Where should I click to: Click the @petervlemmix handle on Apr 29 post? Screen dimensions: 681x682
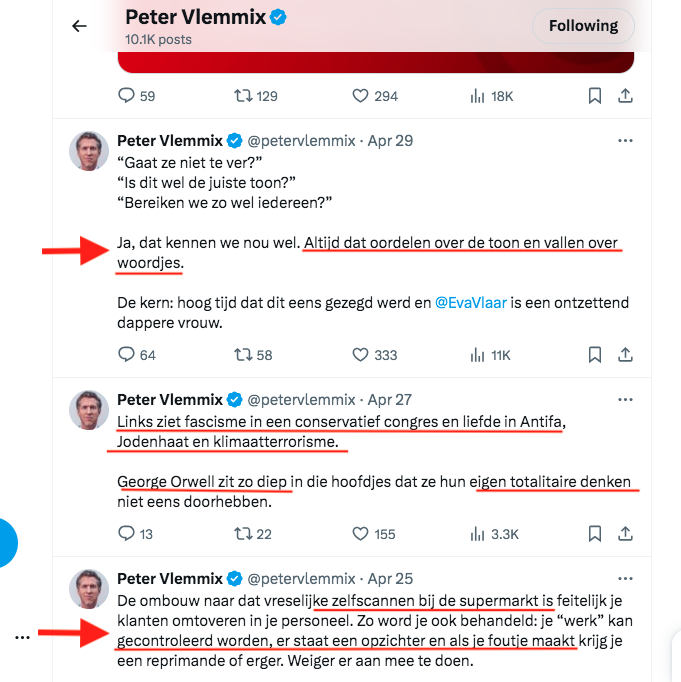pos(301,141)
